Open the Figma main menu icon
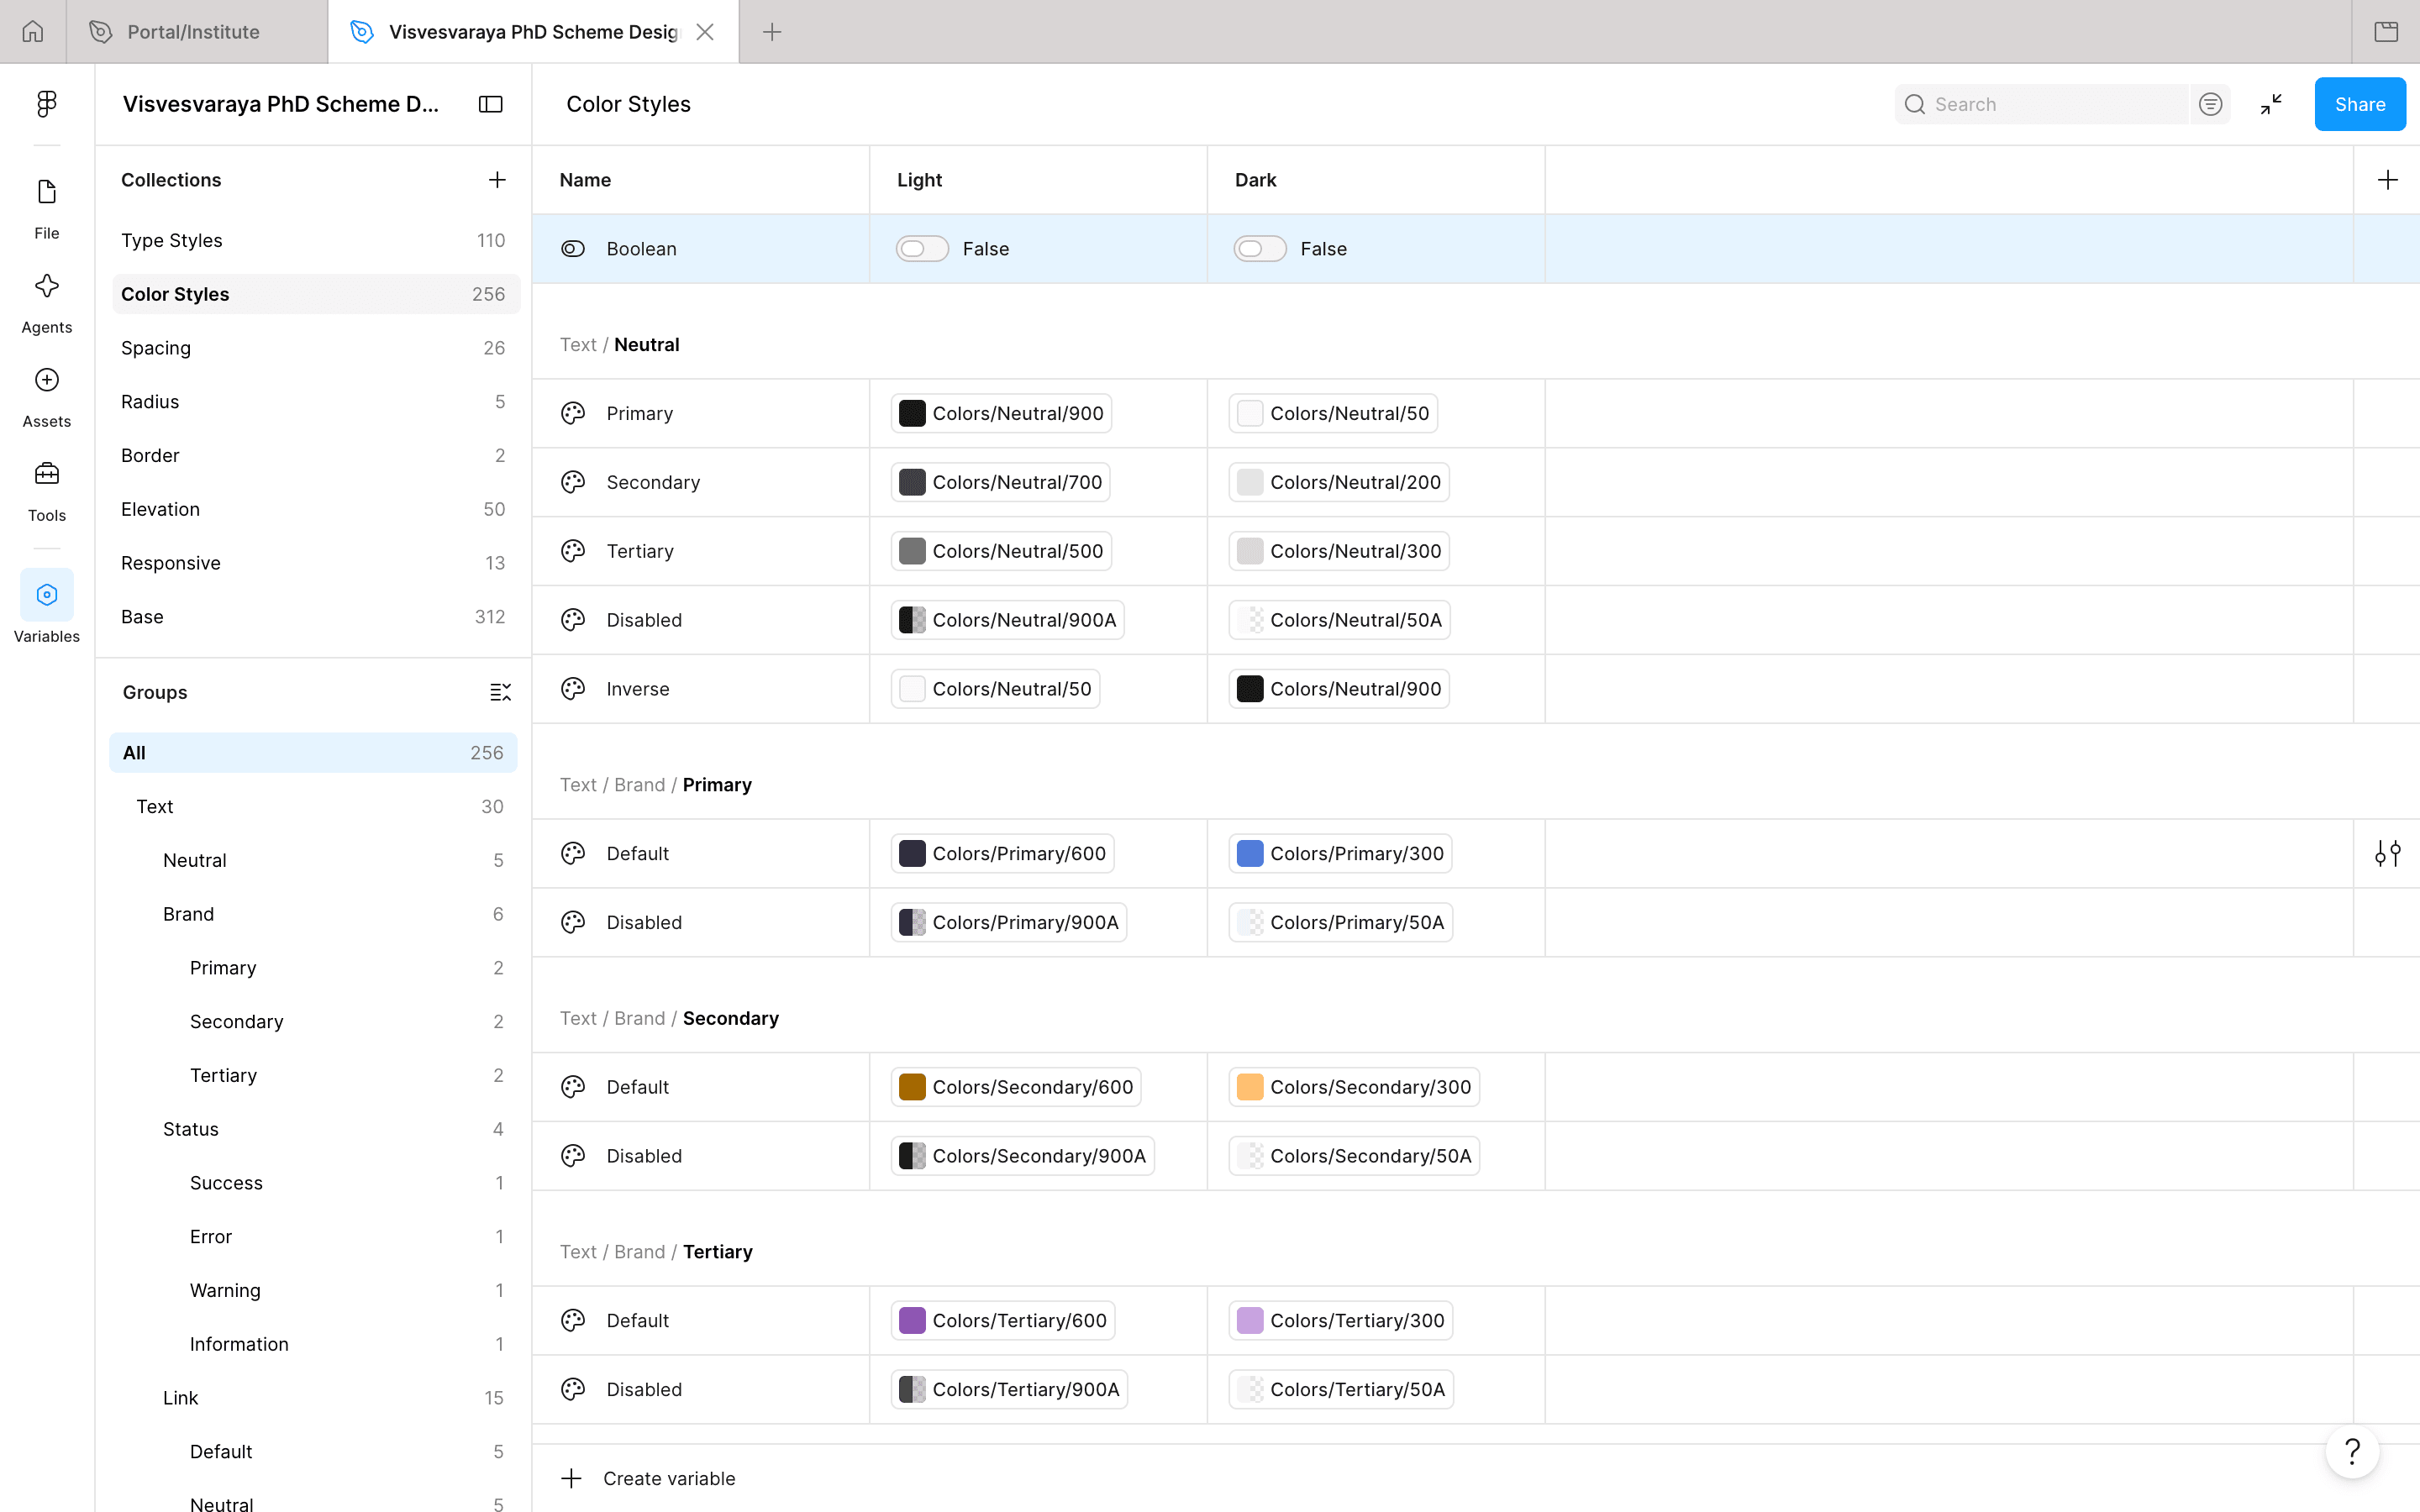2420x1512 pixels. coord(46,103)
